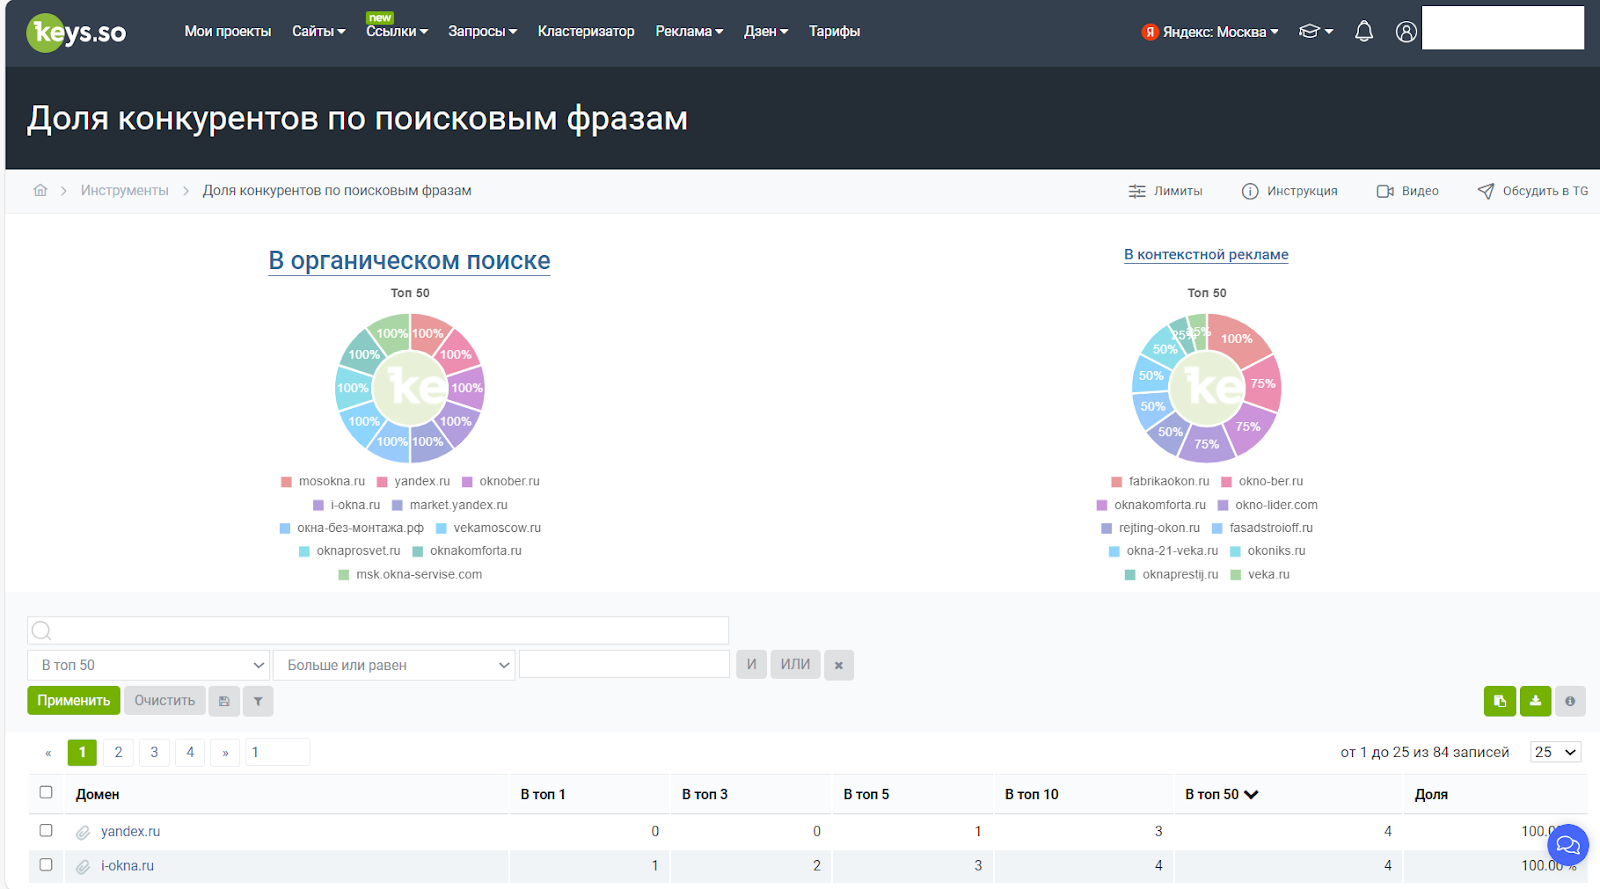Click the green Применить button
The width and height of the screenshot is (1600, 889).
tap(74, 700)
